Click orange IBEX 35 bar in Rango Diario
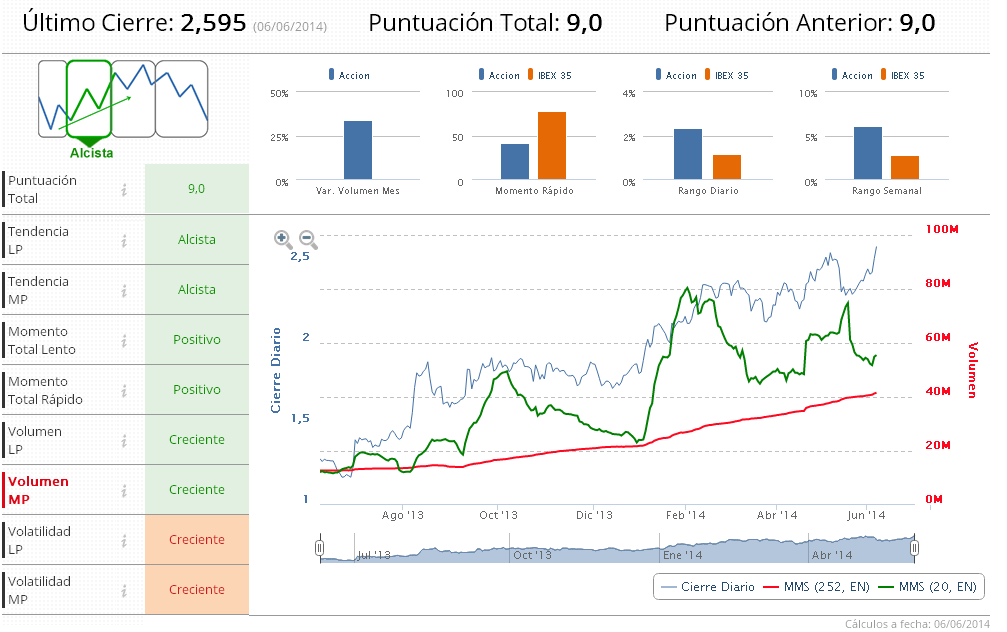This screenshot has width=1007, height=632. pos(727,167)
